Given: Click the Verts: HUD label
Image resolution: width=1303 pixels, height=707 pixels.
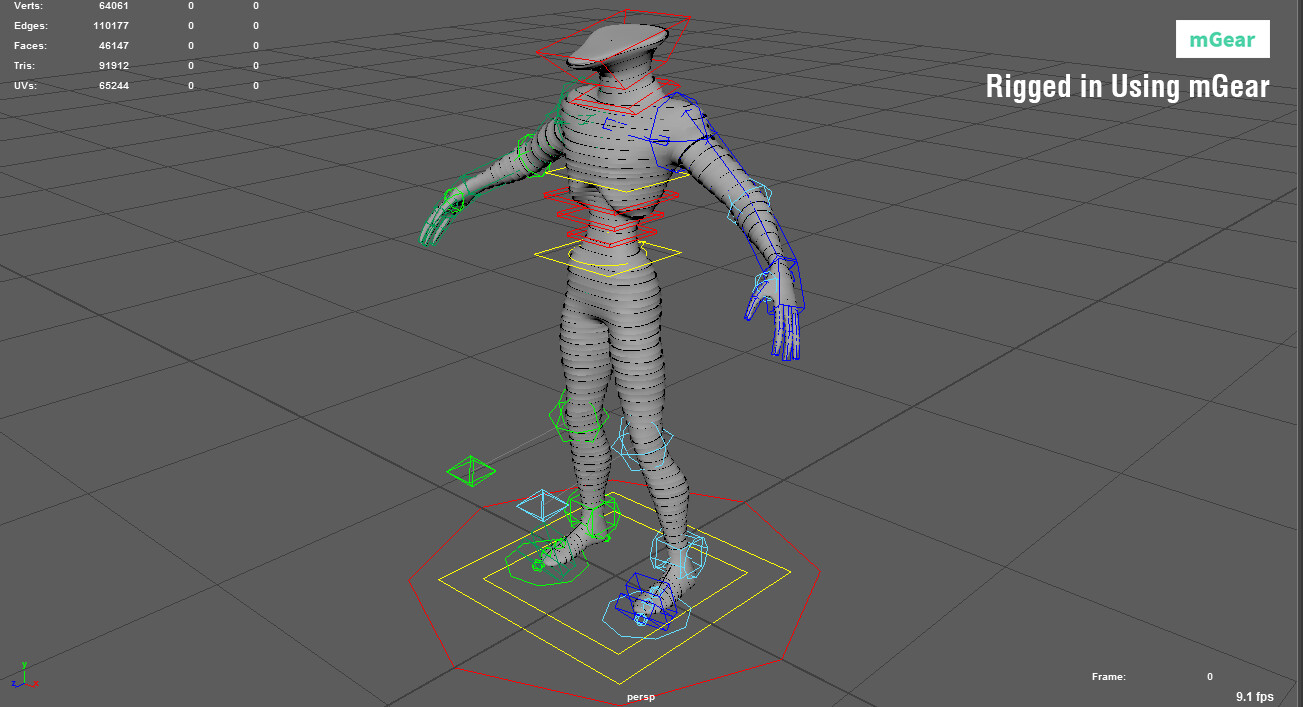Looking at the screenshot, I should (28, 6).
